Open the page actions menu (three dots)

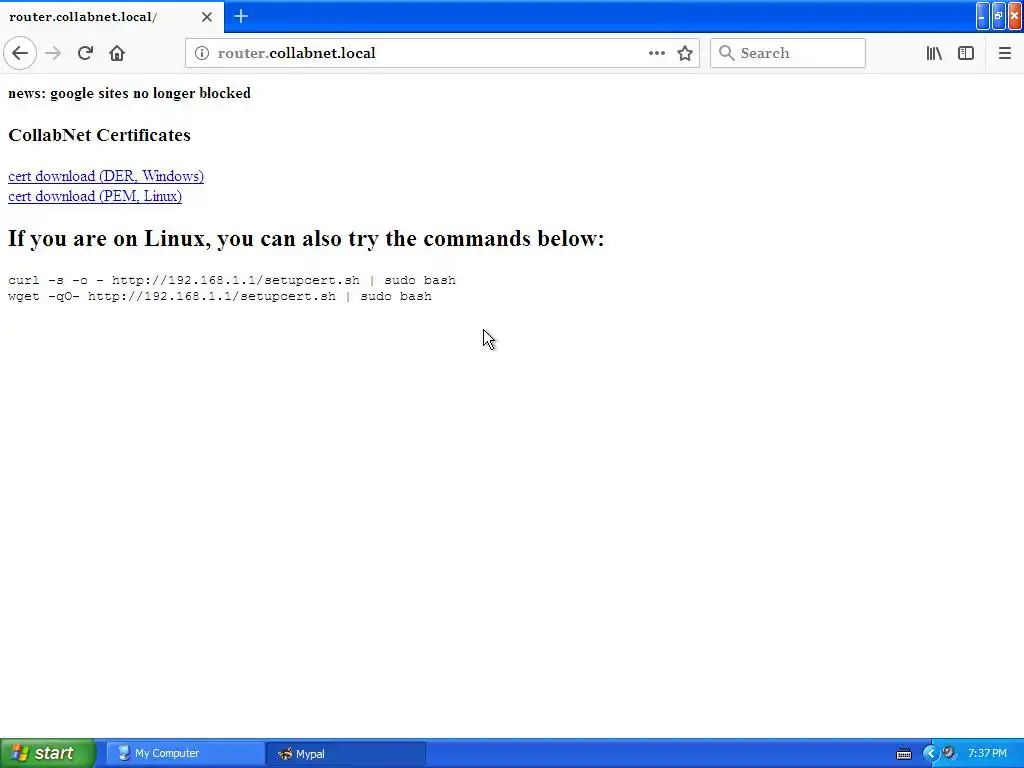(x=656, y=53)
